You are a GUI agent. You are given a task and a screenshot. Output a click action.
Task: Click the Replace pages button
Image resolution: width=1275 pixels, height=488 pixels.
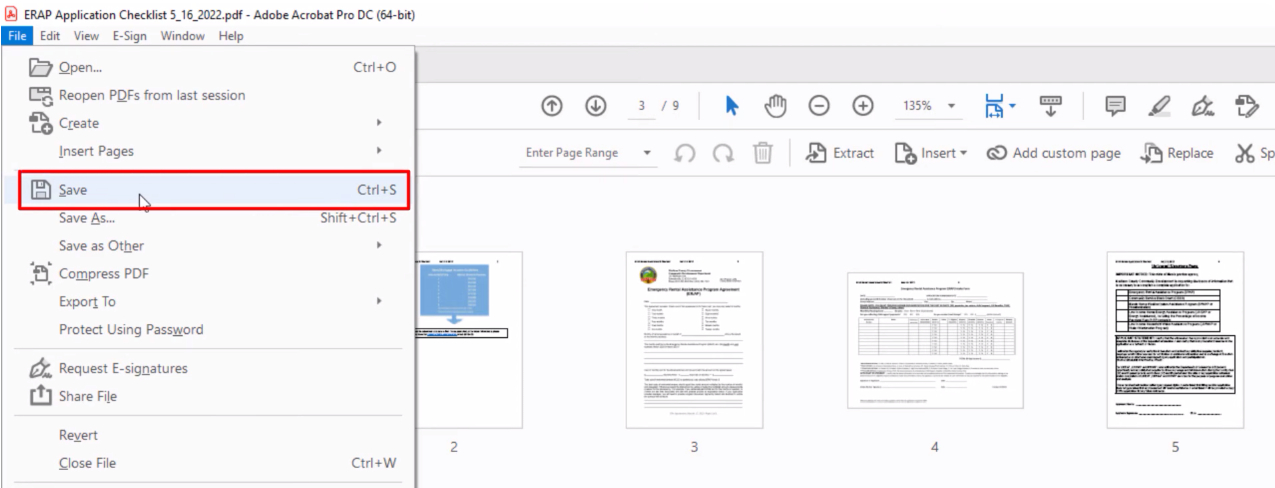click(x=1177, y=153)
